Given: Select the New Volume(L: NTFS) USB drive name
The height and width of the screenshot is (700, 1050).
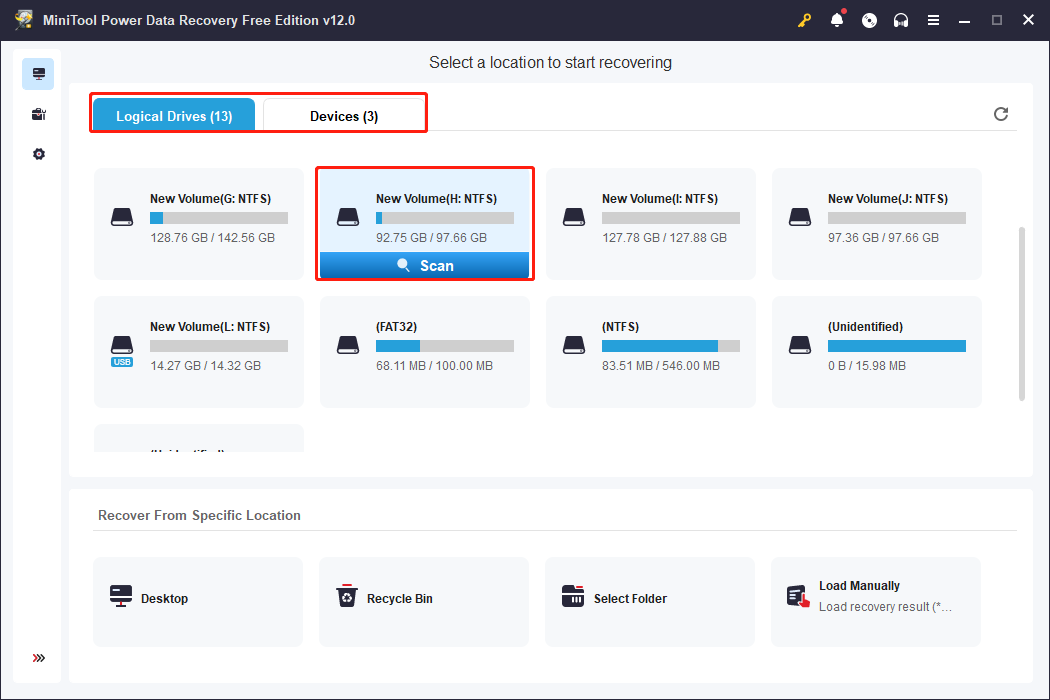Looking at the screenshot, I should coord(210,326).
